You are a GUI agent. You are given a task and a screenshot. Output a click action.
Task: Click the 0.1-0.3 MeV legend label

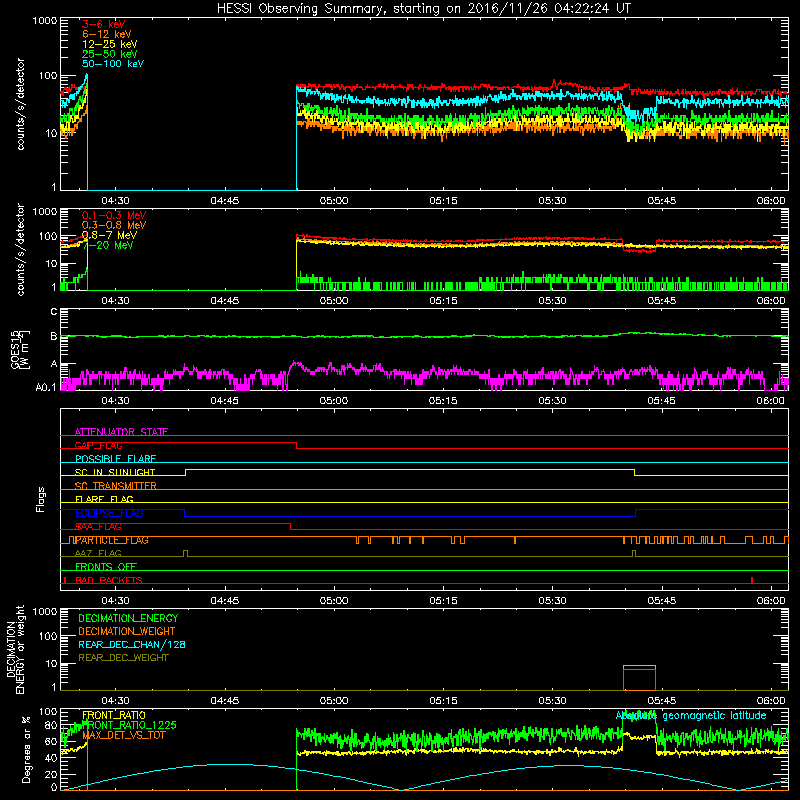[x=114, y=215]
